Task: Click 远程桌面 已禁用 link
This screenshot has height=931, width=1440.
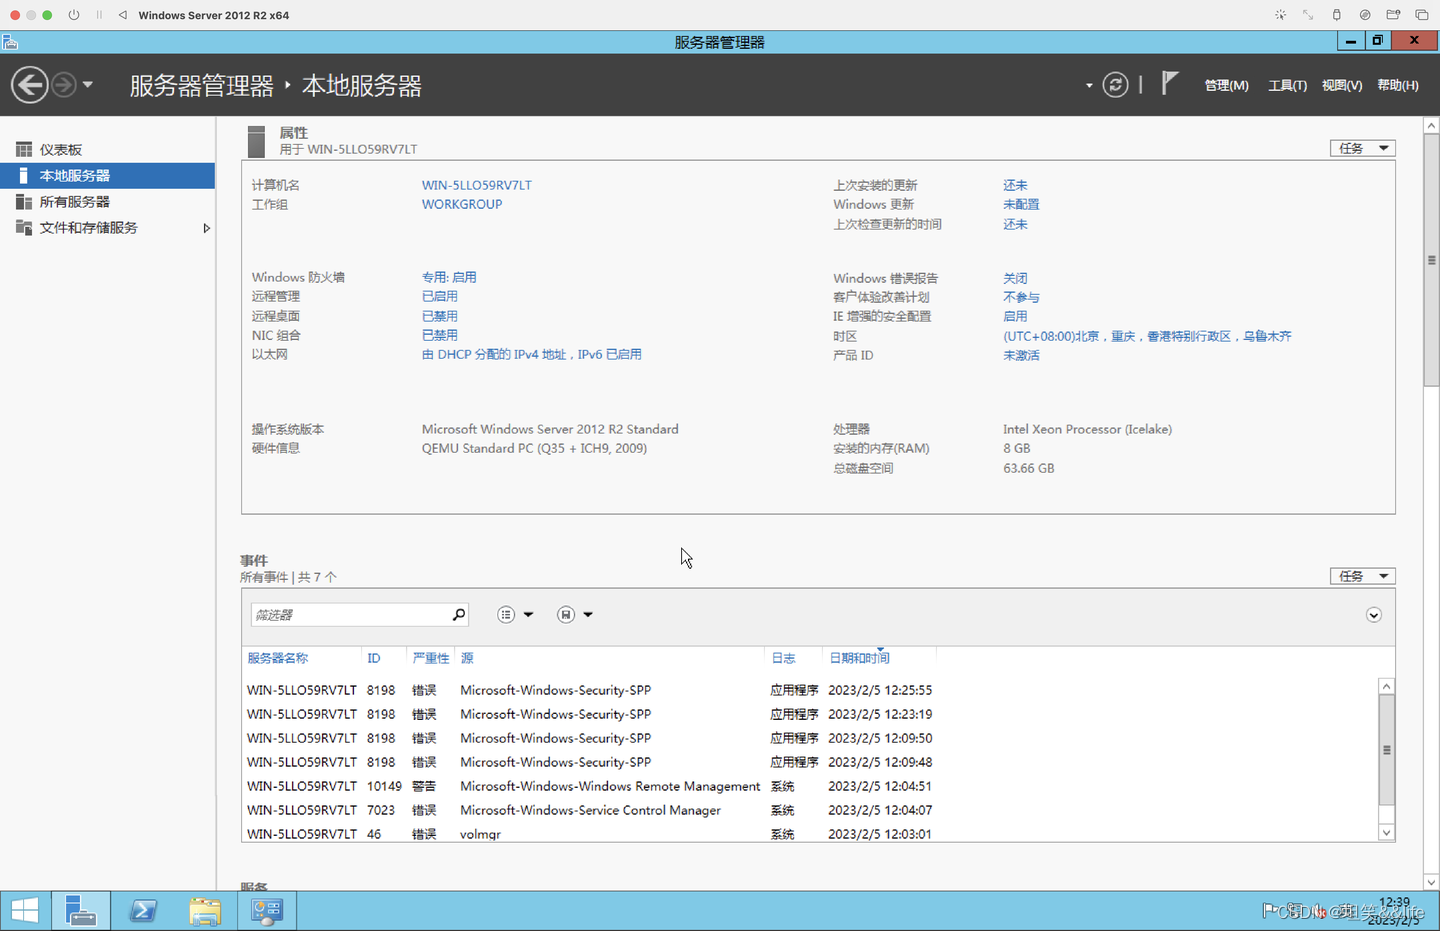Action: click(439, 316)
